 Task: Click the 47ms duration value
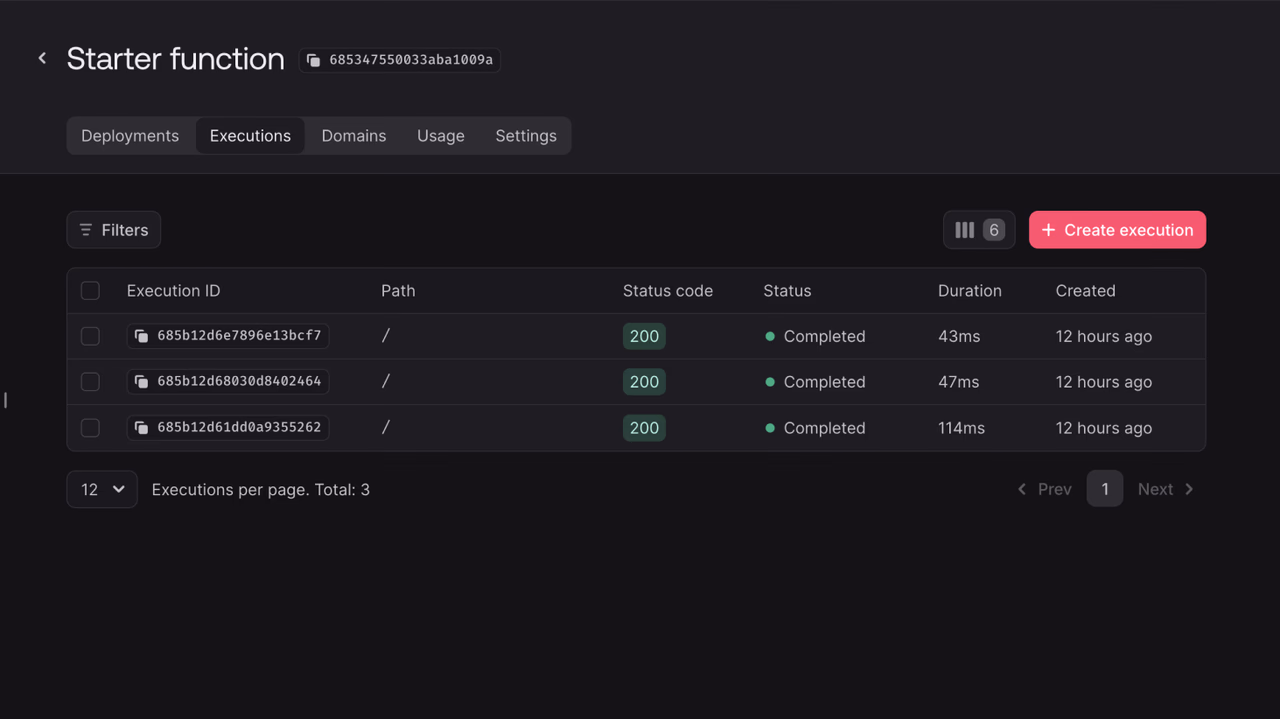click(x=959, y=382)
